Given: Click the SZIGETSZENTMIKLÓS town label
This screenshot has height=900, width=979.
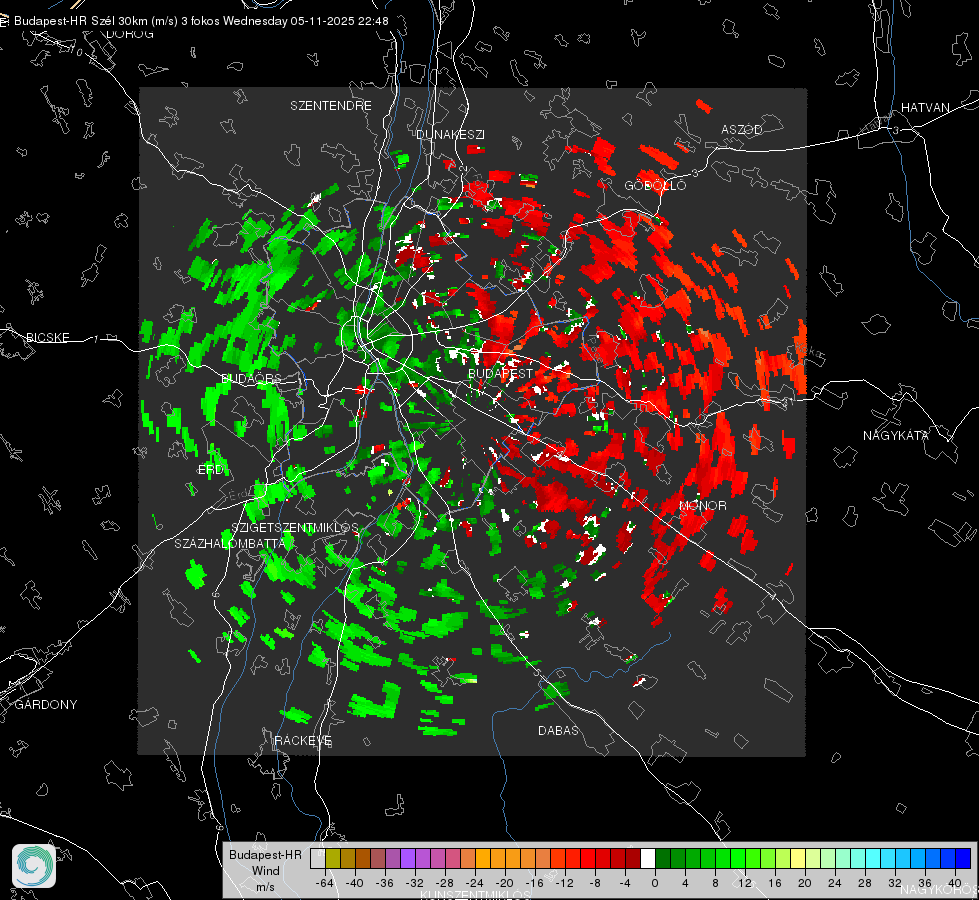Looking at the screenshot, I should tap(295, 528).
